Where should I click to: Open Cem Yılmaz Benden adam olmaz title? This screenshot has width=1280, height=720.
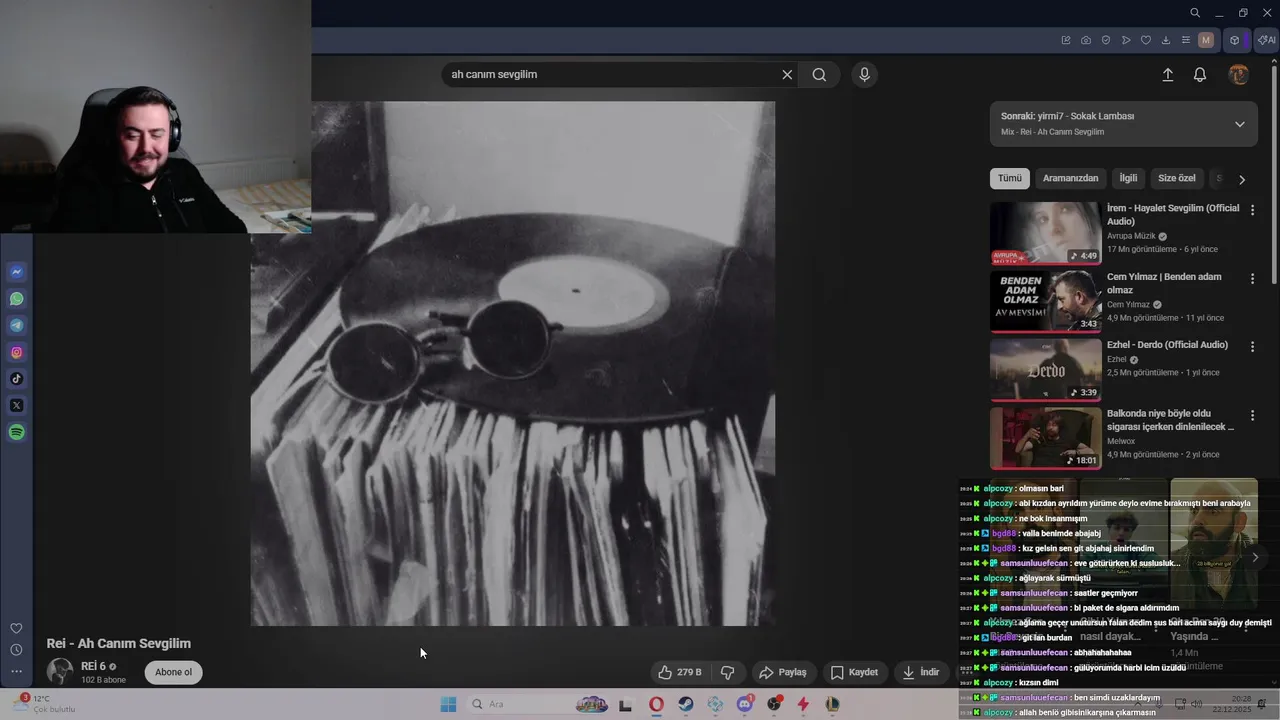coord(1164,283)
